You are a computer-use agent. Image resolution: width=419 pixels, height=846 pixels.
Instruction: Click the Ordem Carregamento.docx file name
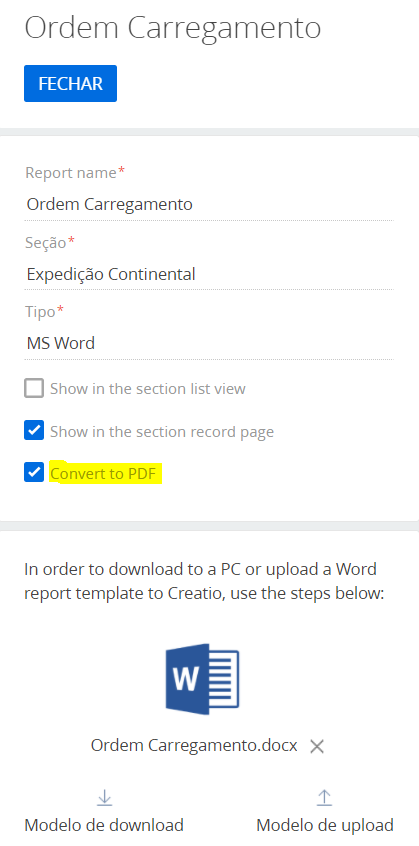194,746
